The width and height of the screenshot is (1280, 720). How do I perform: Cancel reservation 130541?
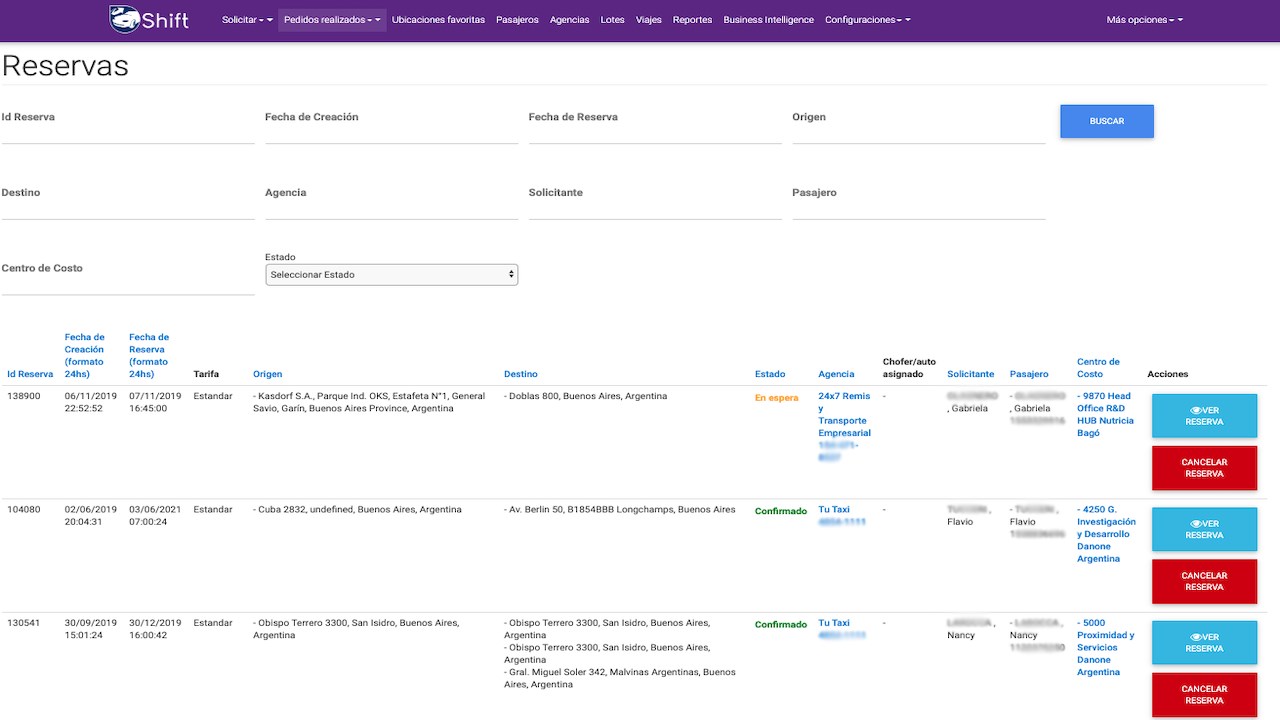pos(1204,694)
